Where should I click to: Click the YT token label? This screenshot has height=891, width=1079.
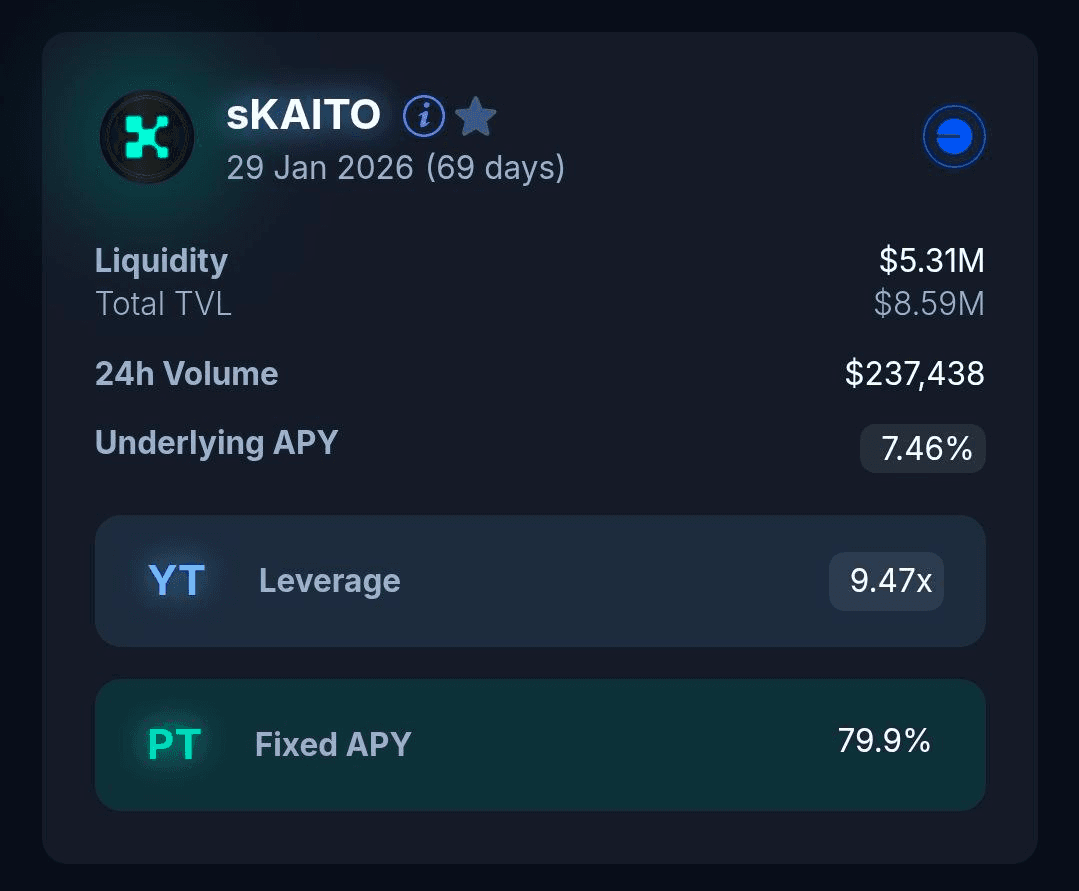click(176, 581)
